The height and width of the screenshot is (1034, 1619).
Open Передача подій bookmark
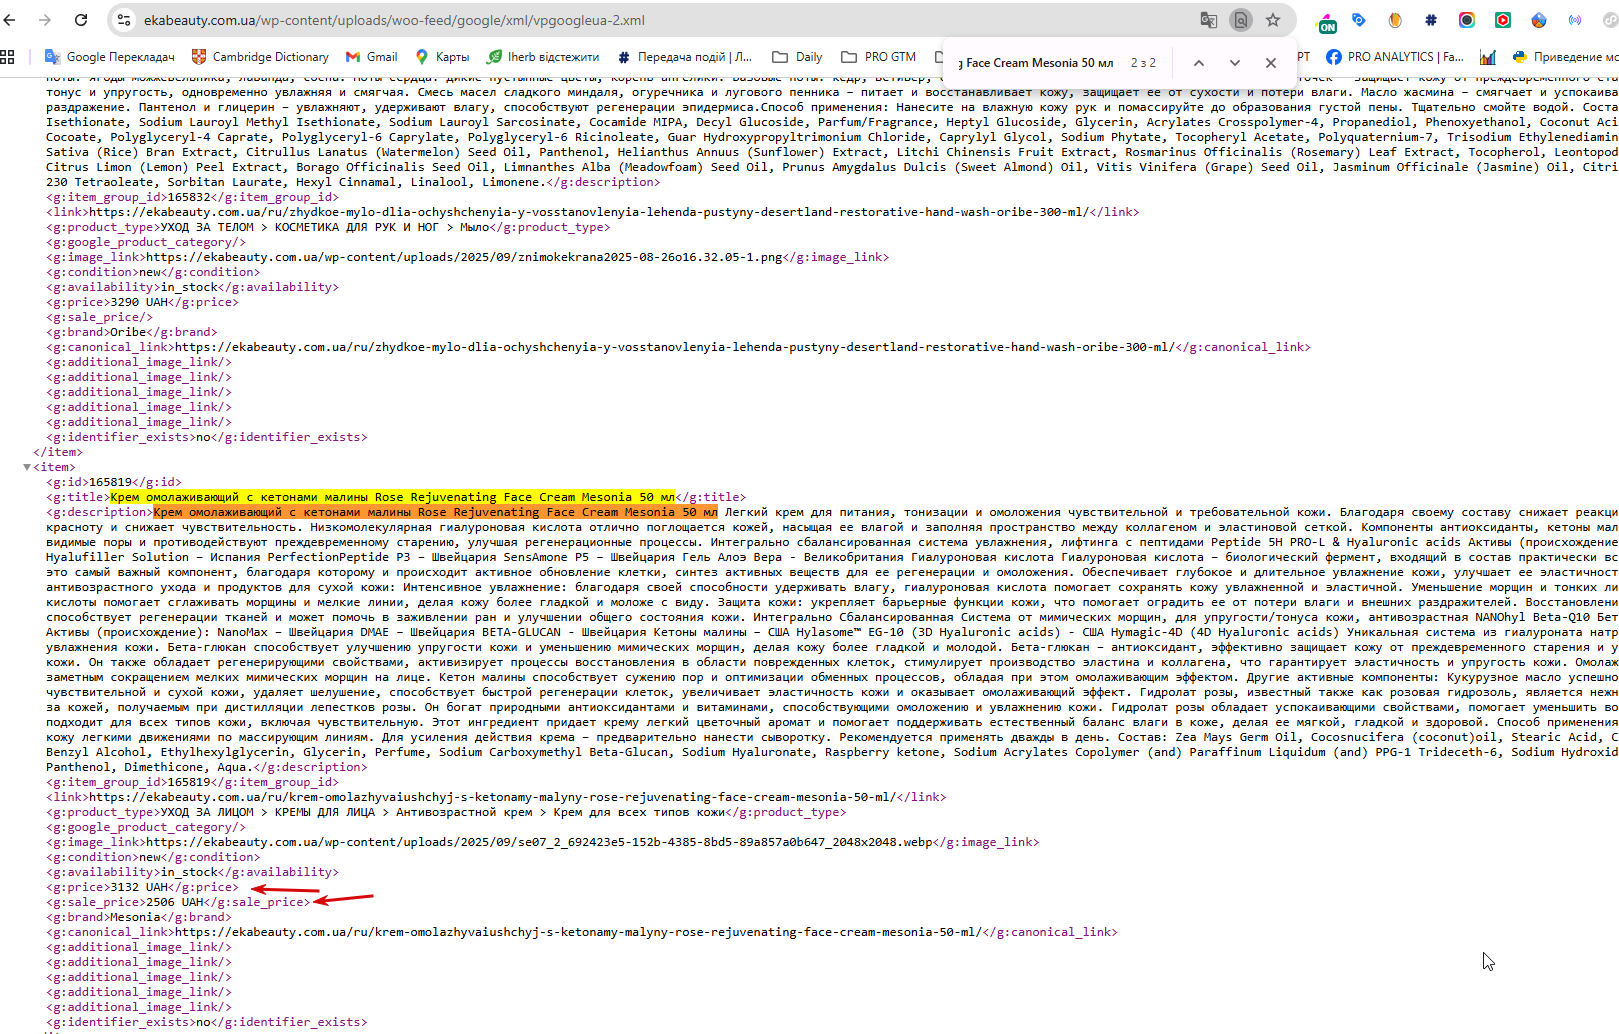click(685, 57)
